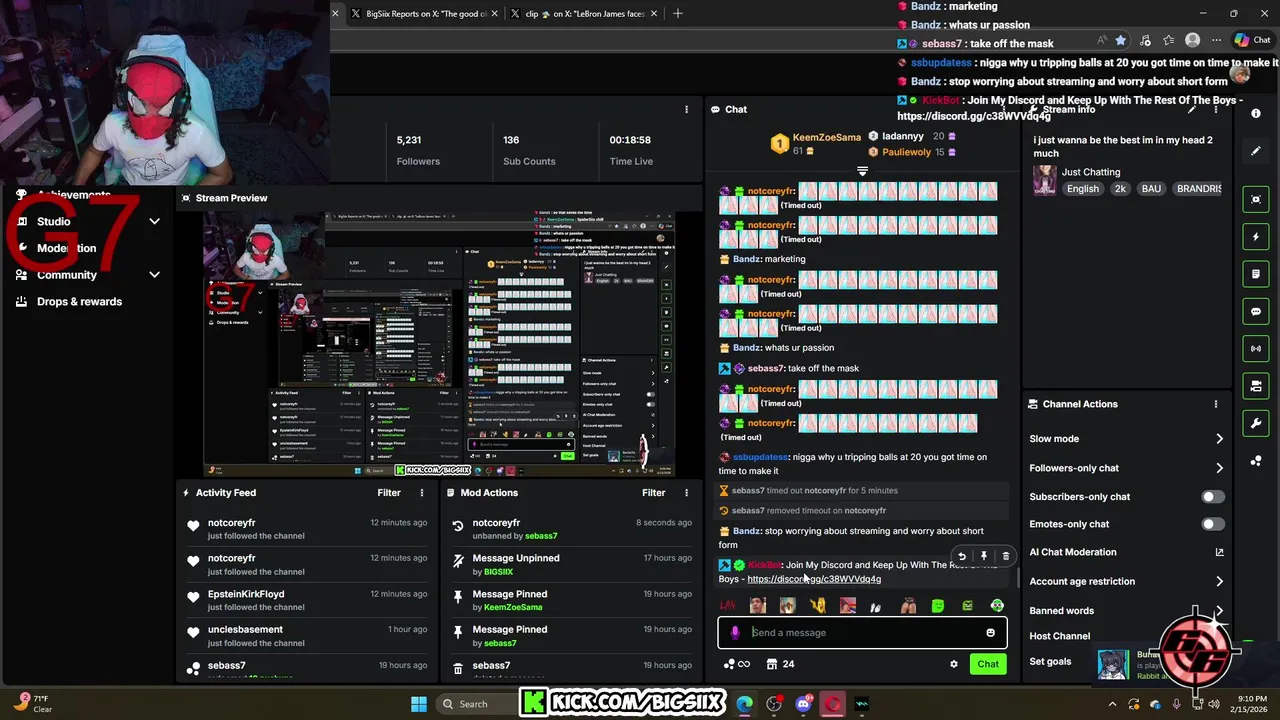
Task: Click the English stream tag
Action: (x=1082, y=189)
